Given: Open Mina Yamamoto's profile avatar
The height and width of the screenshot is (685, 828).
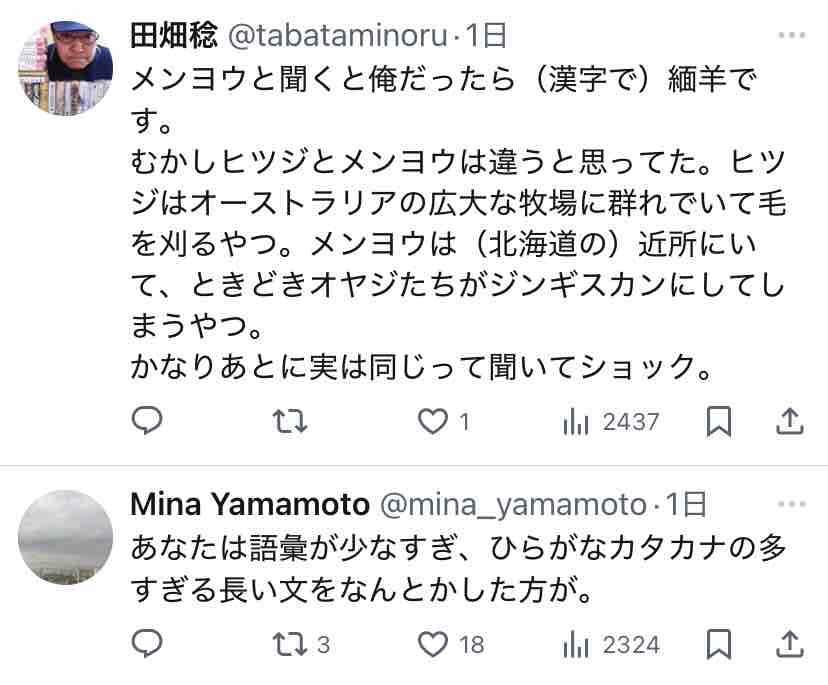Looking at the screenshot, I should pos(66,536).
